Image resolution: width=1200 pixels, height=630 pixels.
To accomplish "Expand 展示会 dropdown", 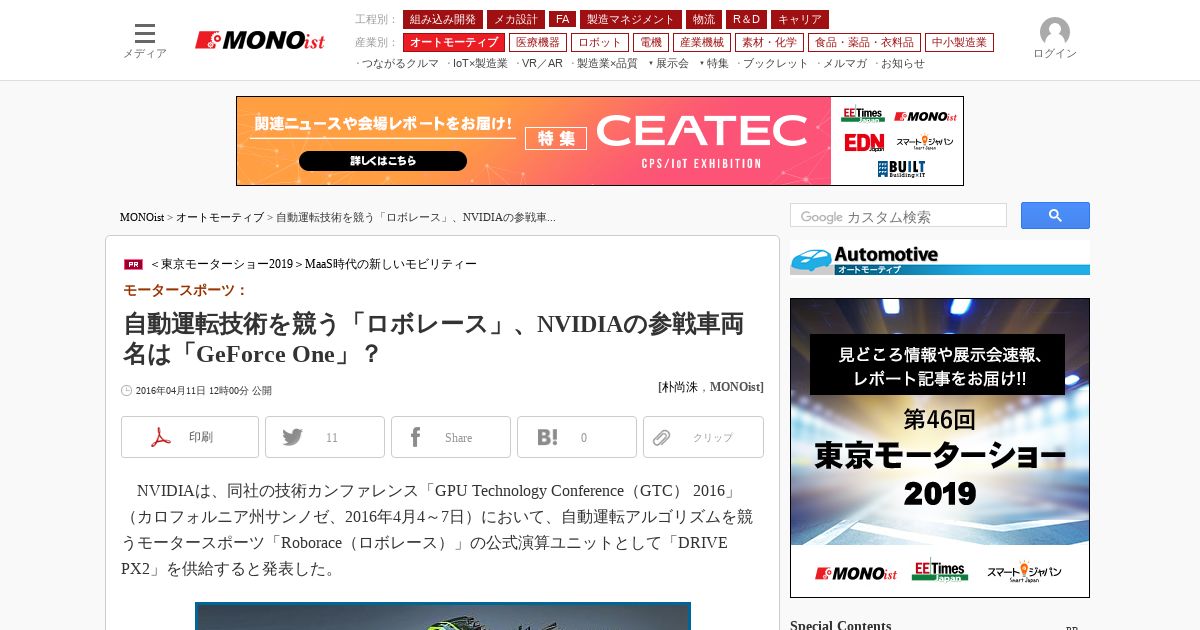I will (670, 63).
